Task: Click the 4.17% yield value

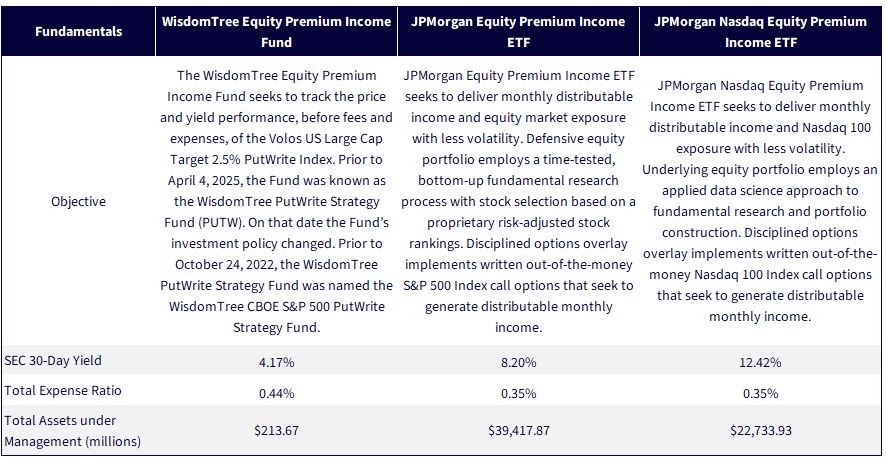Action: point(276,363)
